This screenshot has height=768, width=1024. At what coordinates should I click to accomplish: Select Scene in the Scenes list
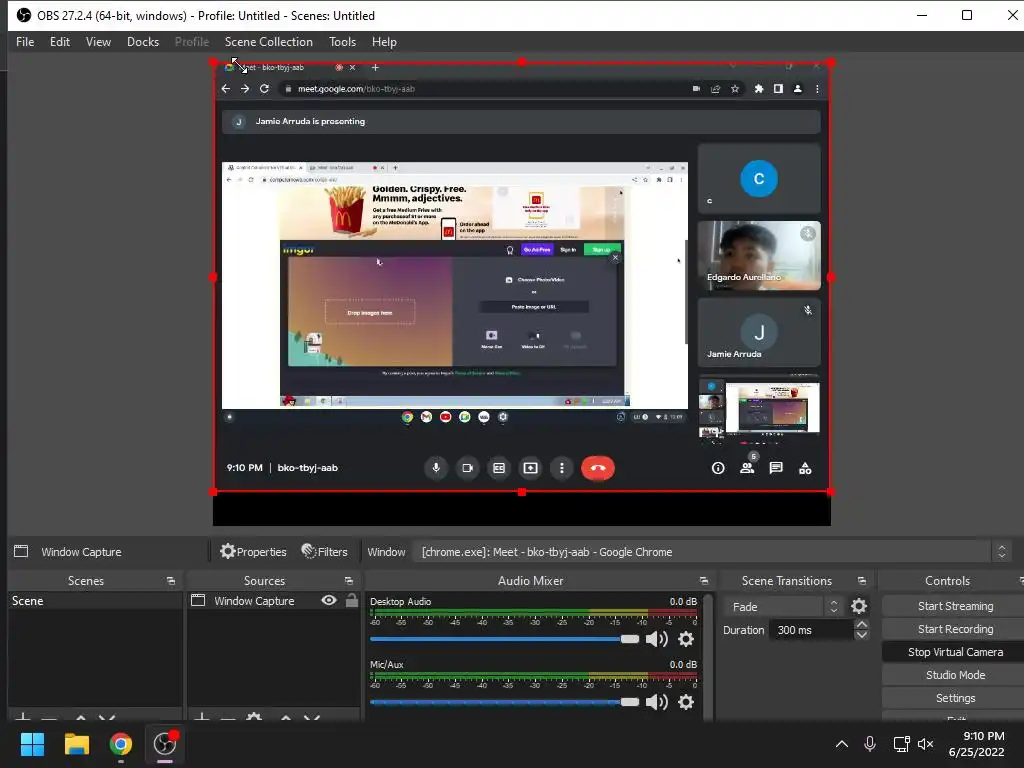tap(95, 600)
